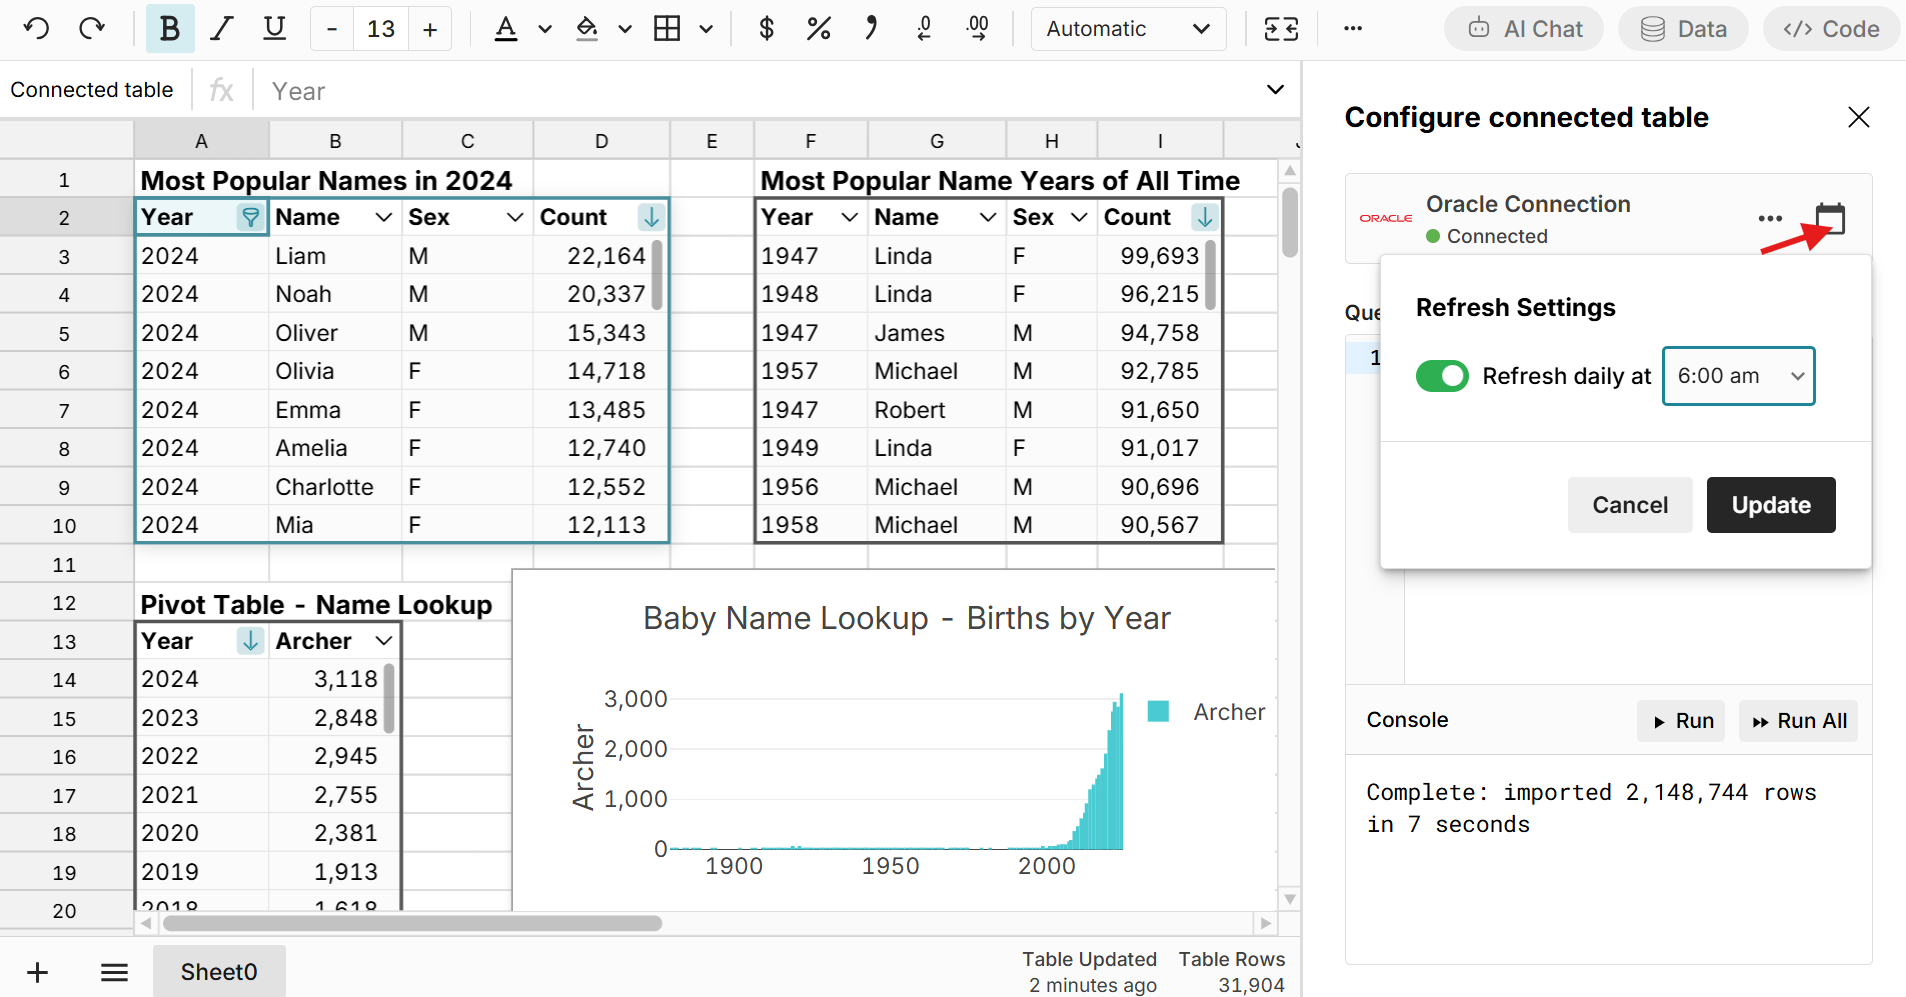Open the Automatic number format dropdown
This screenshot has width=1906, height=997.
[1127, 29]
